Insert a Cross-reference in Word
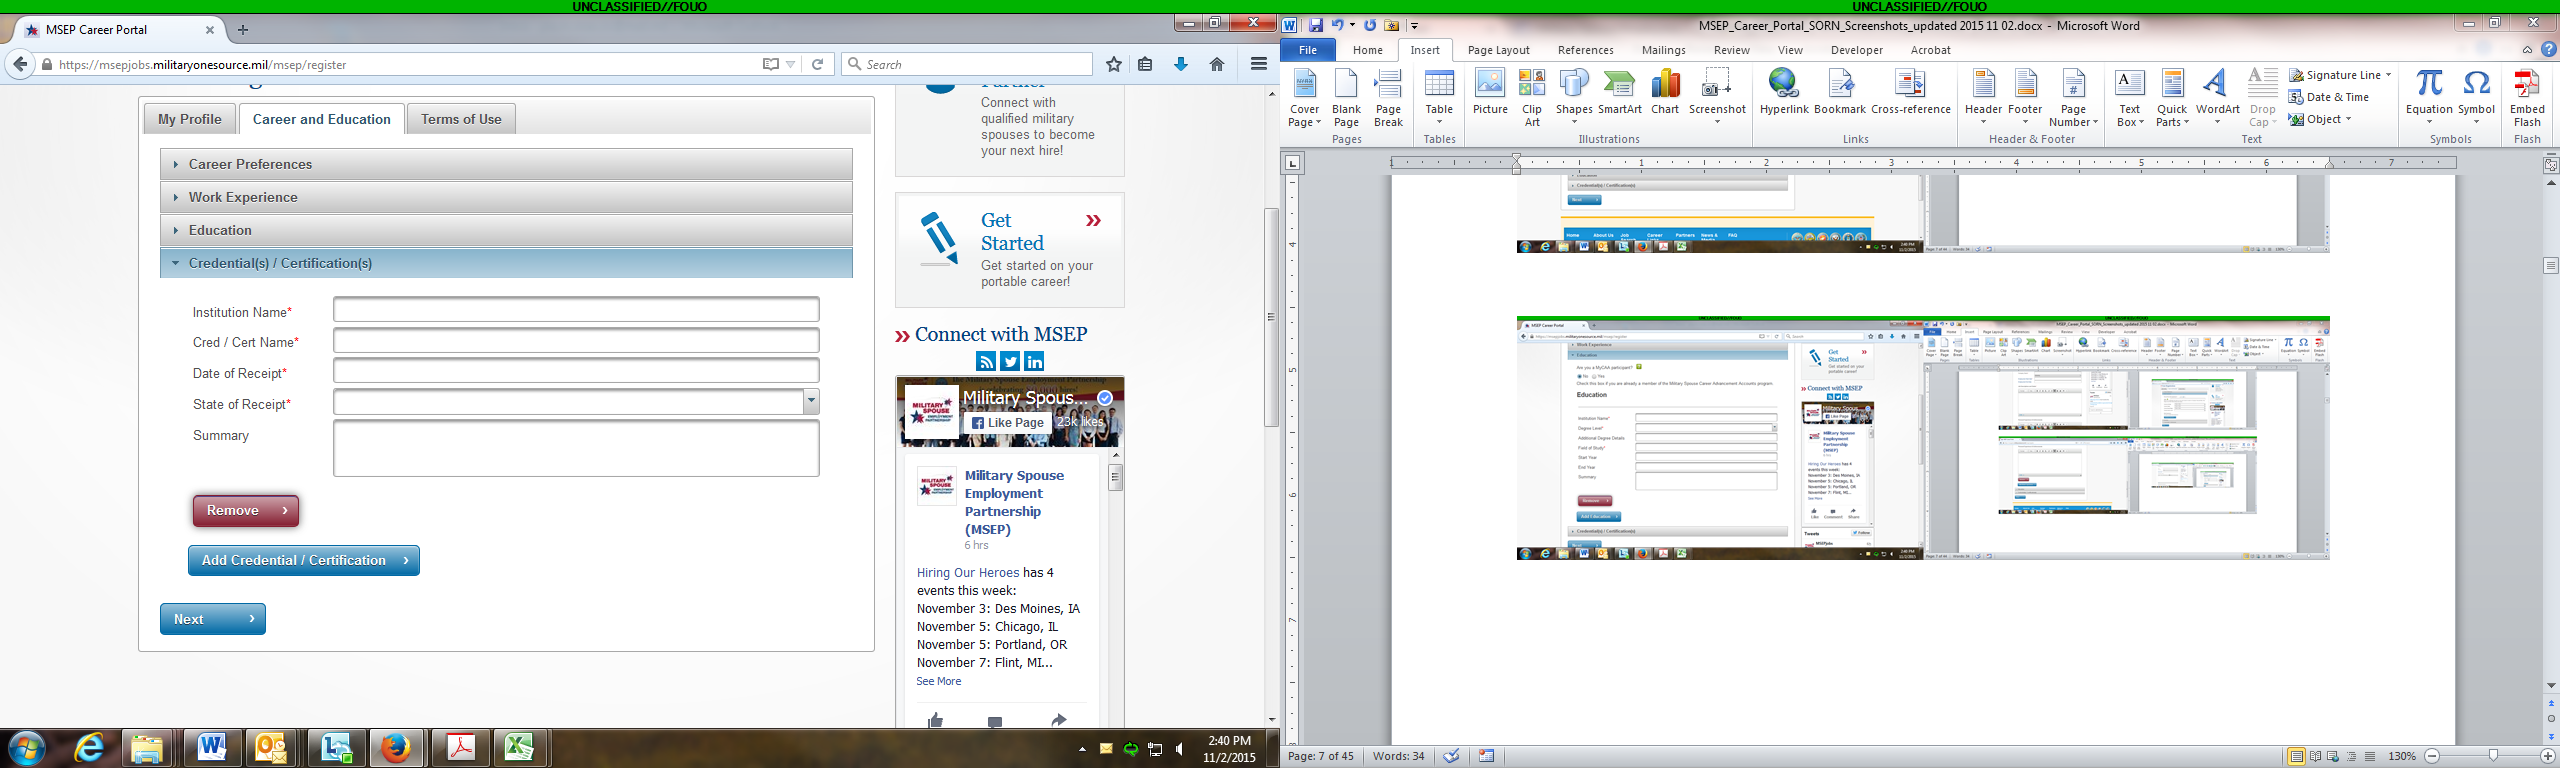This screenshot has height=768, width=2560. (x=1911, y=92)
